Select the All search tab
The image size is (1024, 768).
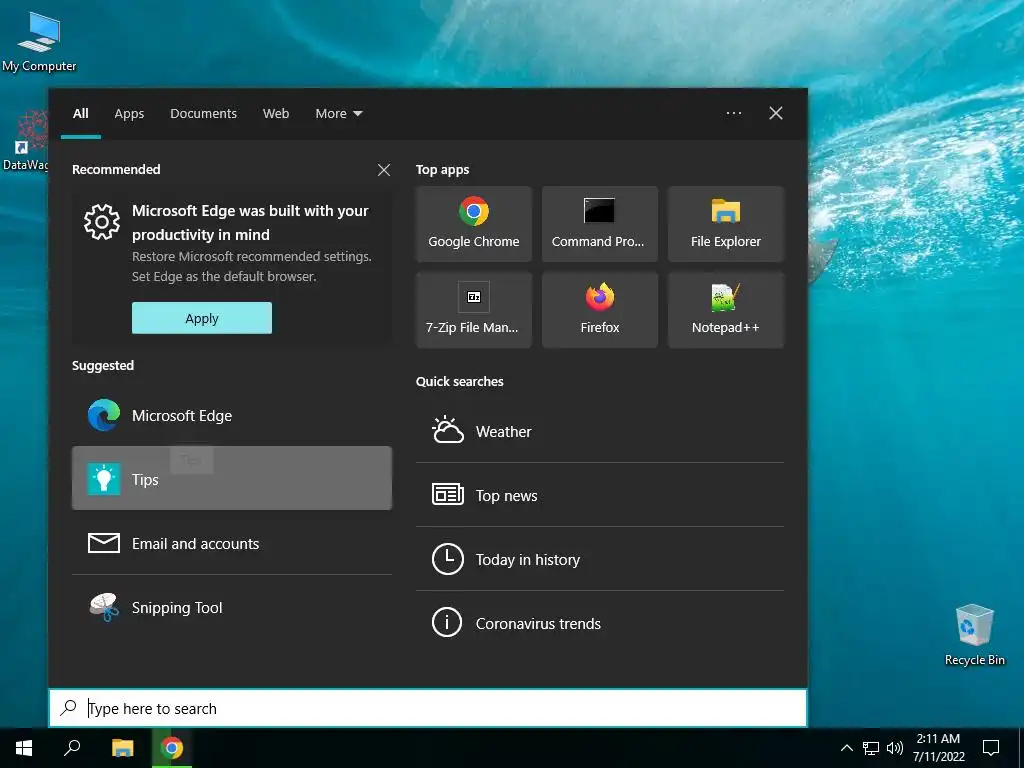(80, 114)
